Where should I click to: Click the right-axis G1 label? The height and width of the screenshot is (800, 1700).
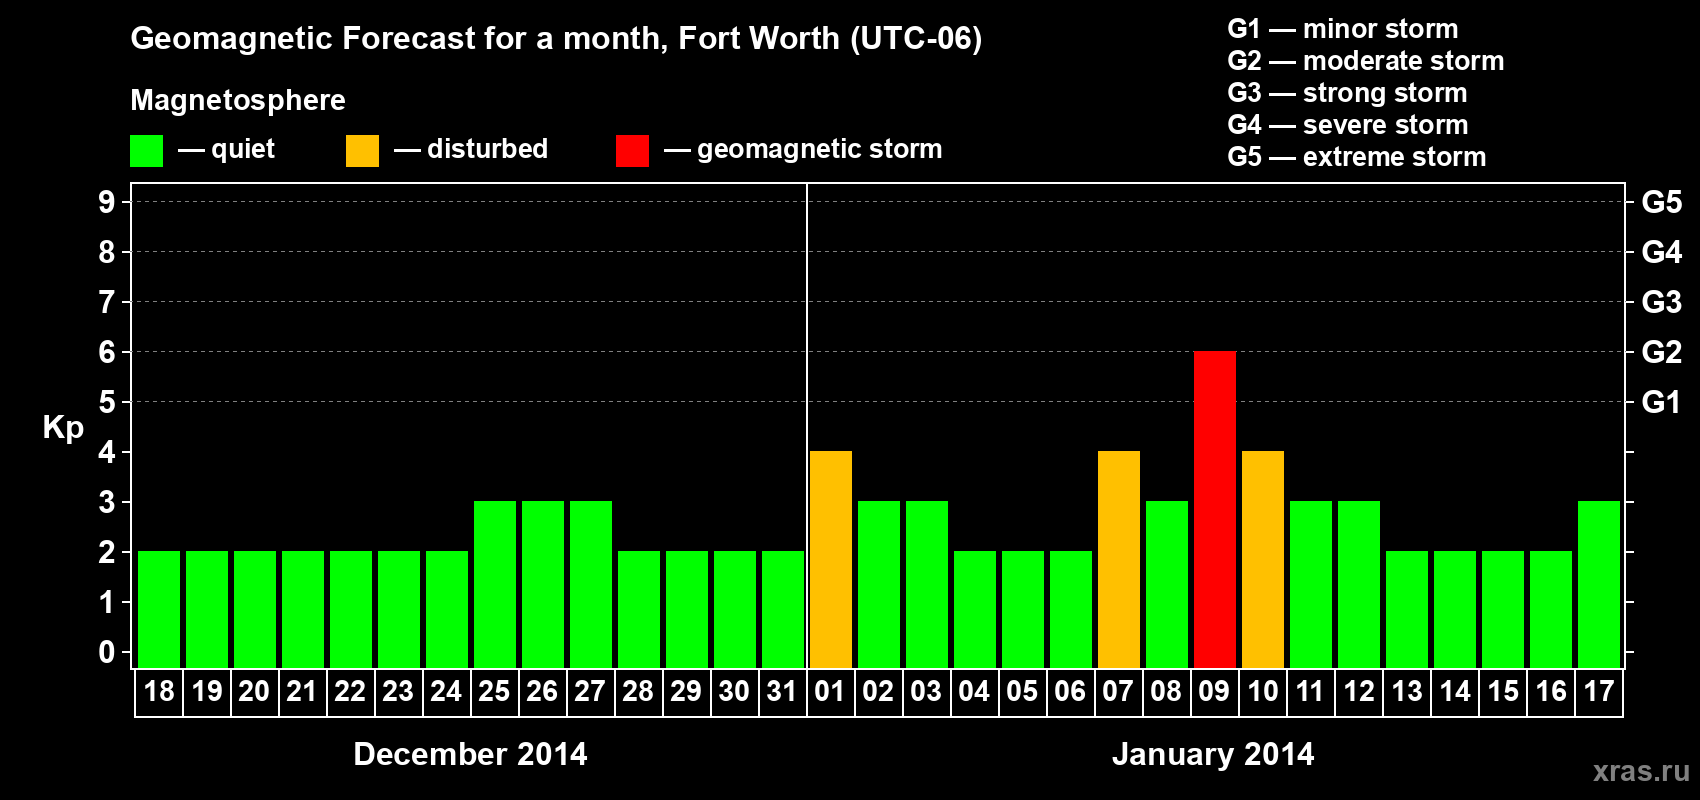pyautogui.click(x=1662, y=402)
